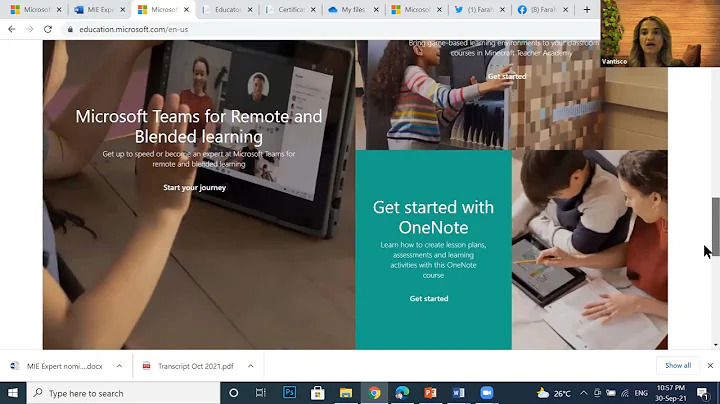Image resolution: width=720 pixels, height=404 pixels.
Task: Open Word from the taskbar
Action: 458,393
